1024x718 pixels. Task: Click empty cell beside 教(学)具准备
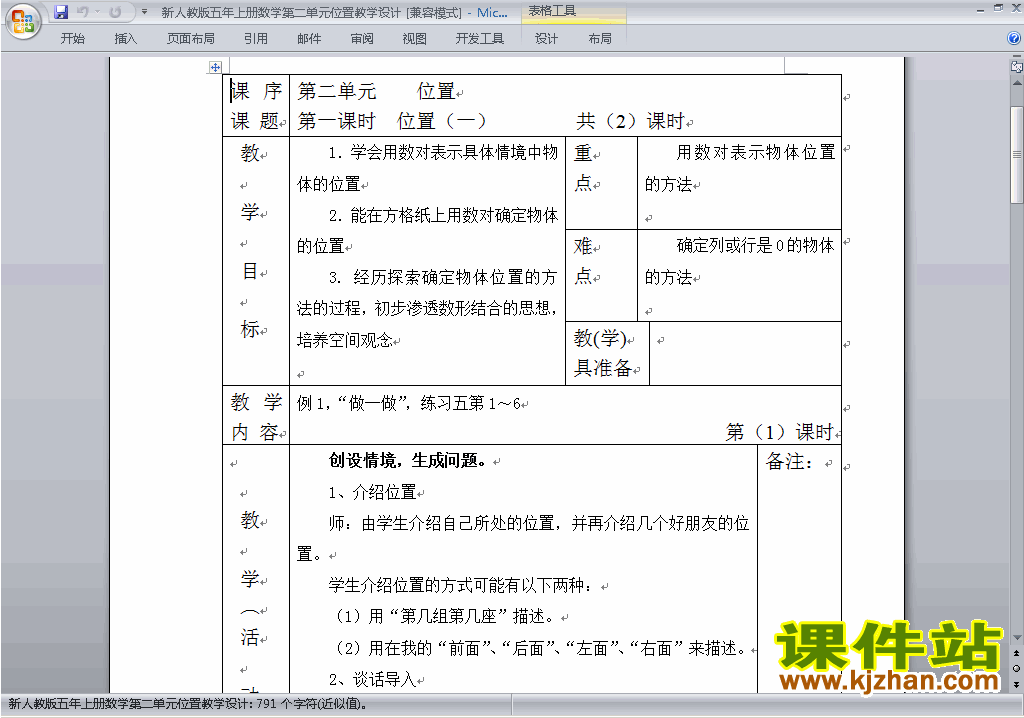(x=745, y=353)
